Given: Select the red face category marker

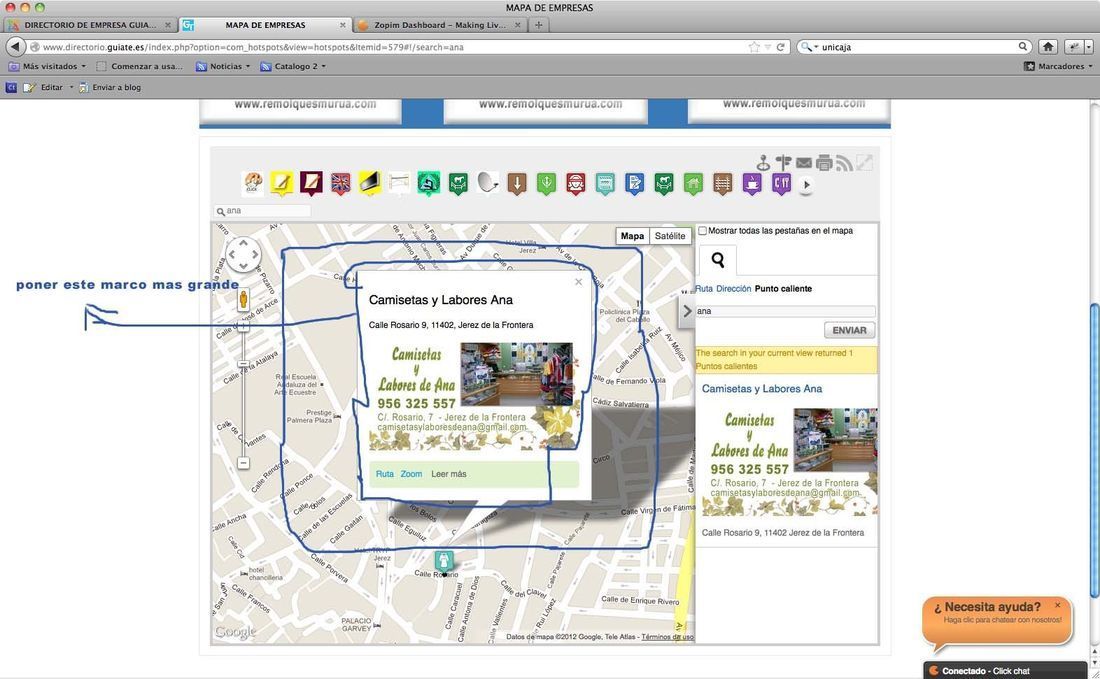Looking at the screenshot, I should 576,183.
